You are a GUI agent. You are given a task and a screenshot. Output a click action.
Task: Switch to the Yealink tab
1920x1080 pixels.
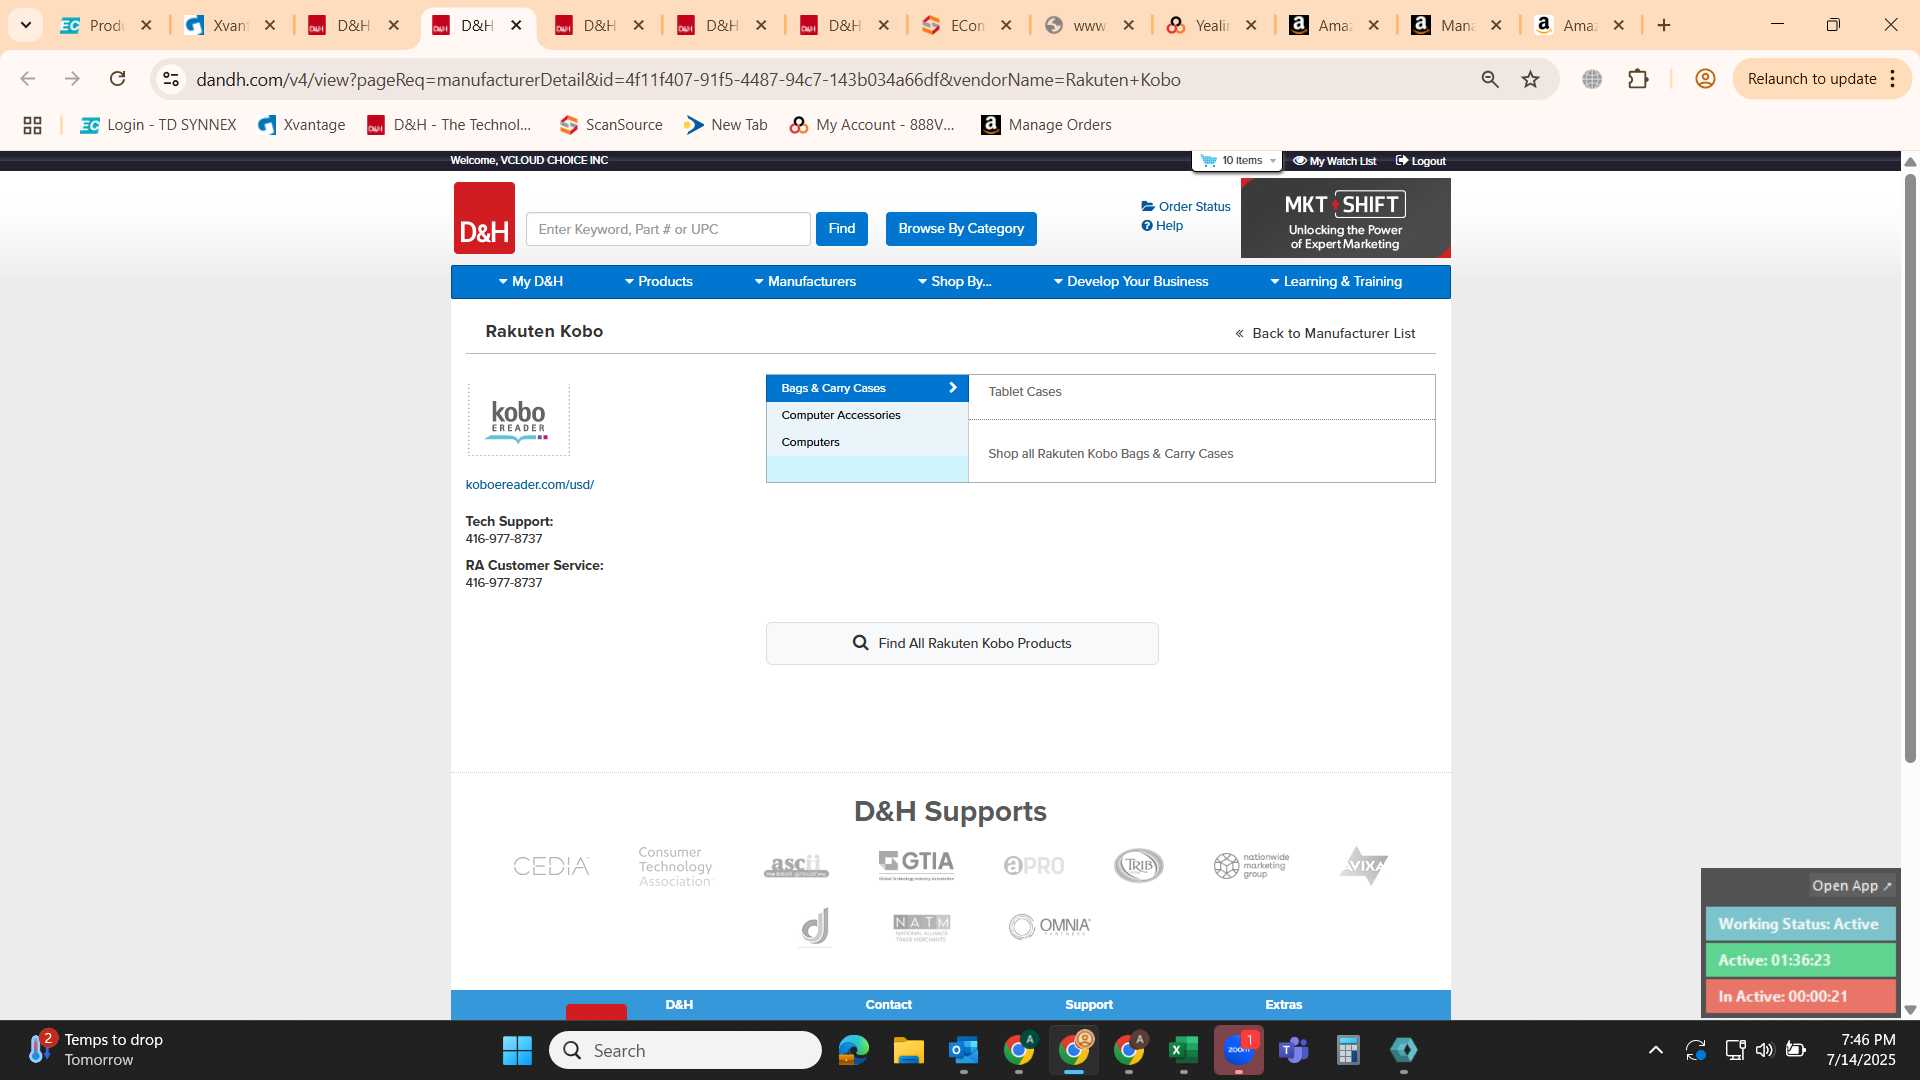(1212, 26)
